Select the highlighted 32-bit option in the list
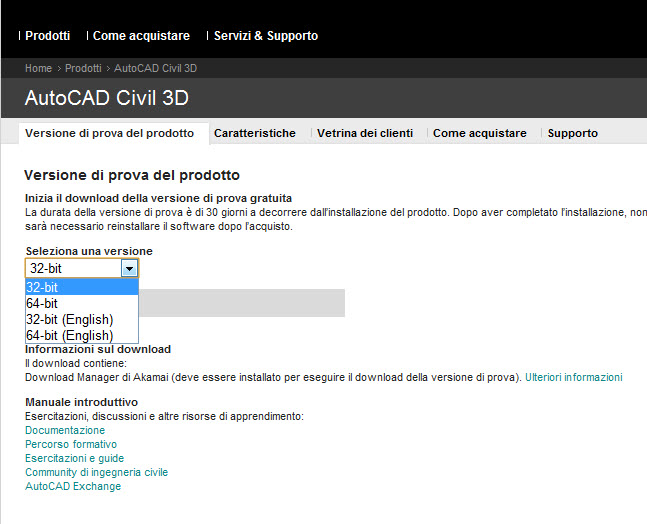The width and height of the screenshot is (647, 524). coord(82,287)
